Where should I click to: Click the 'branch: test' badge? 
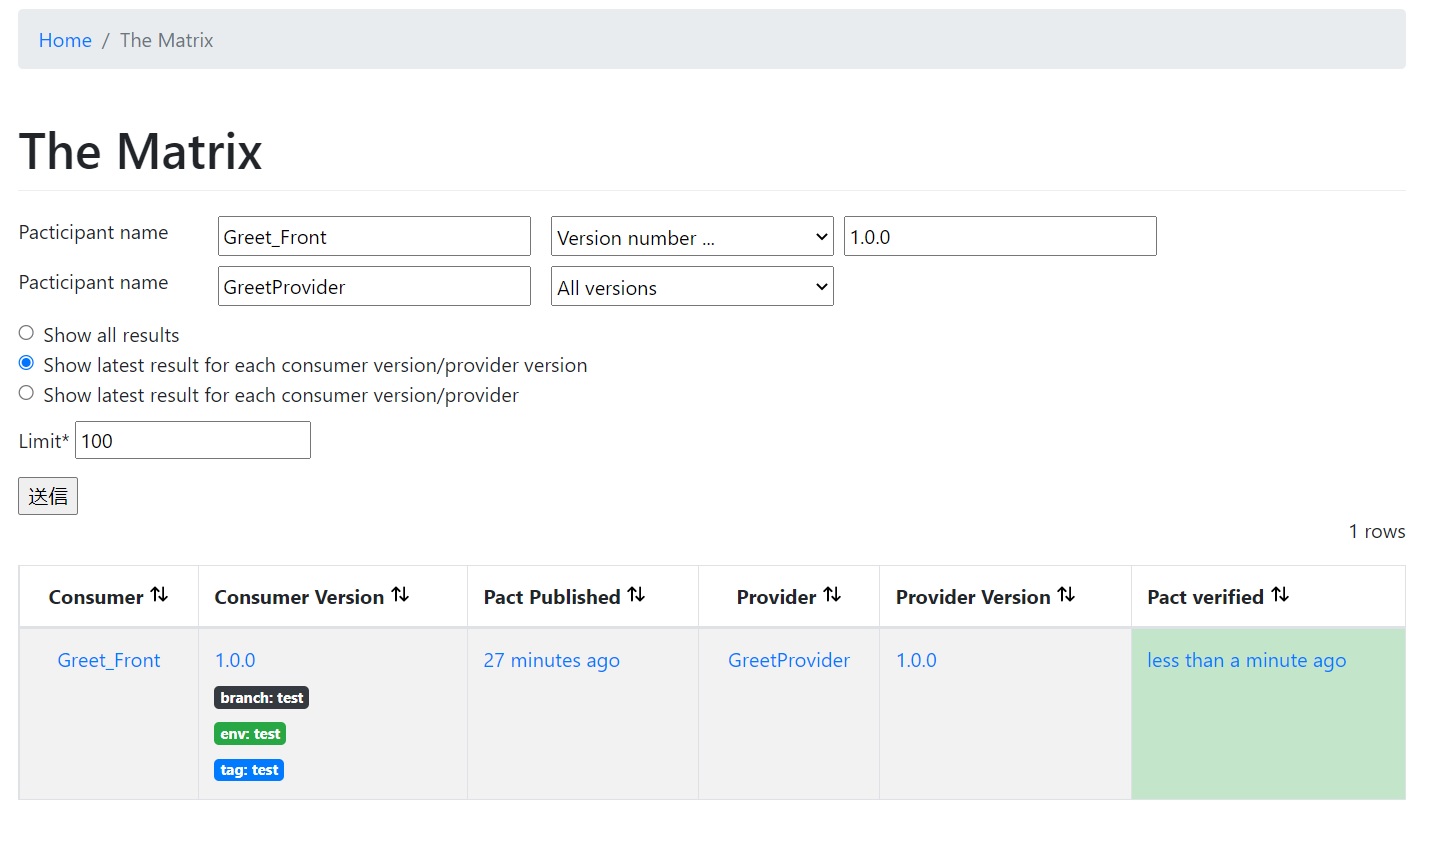[x=261, y=698]
